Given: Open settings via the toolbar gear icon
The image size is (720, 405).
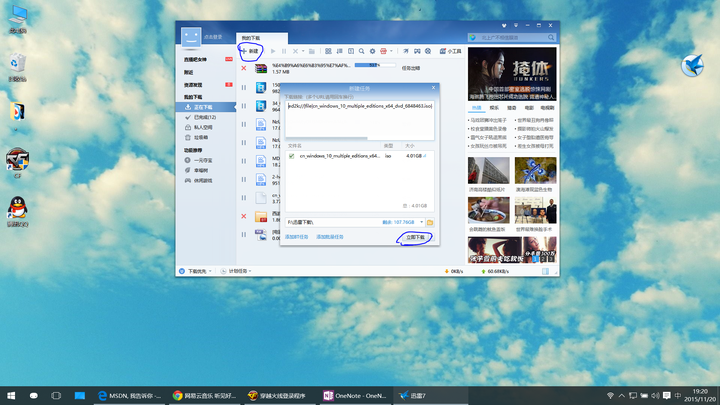Looking at the screenshot, I should (372, 51).
